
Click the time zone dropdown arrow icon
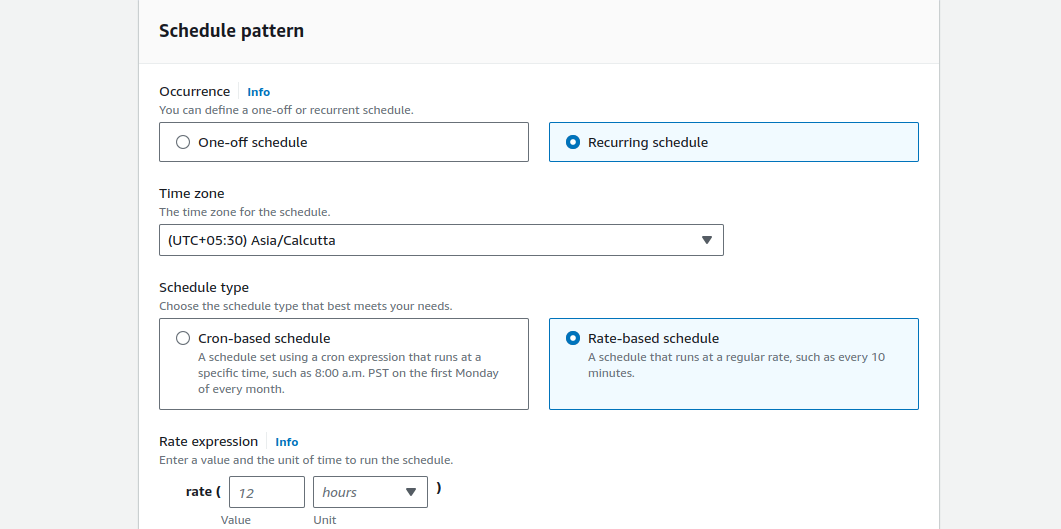click(706, 240)
